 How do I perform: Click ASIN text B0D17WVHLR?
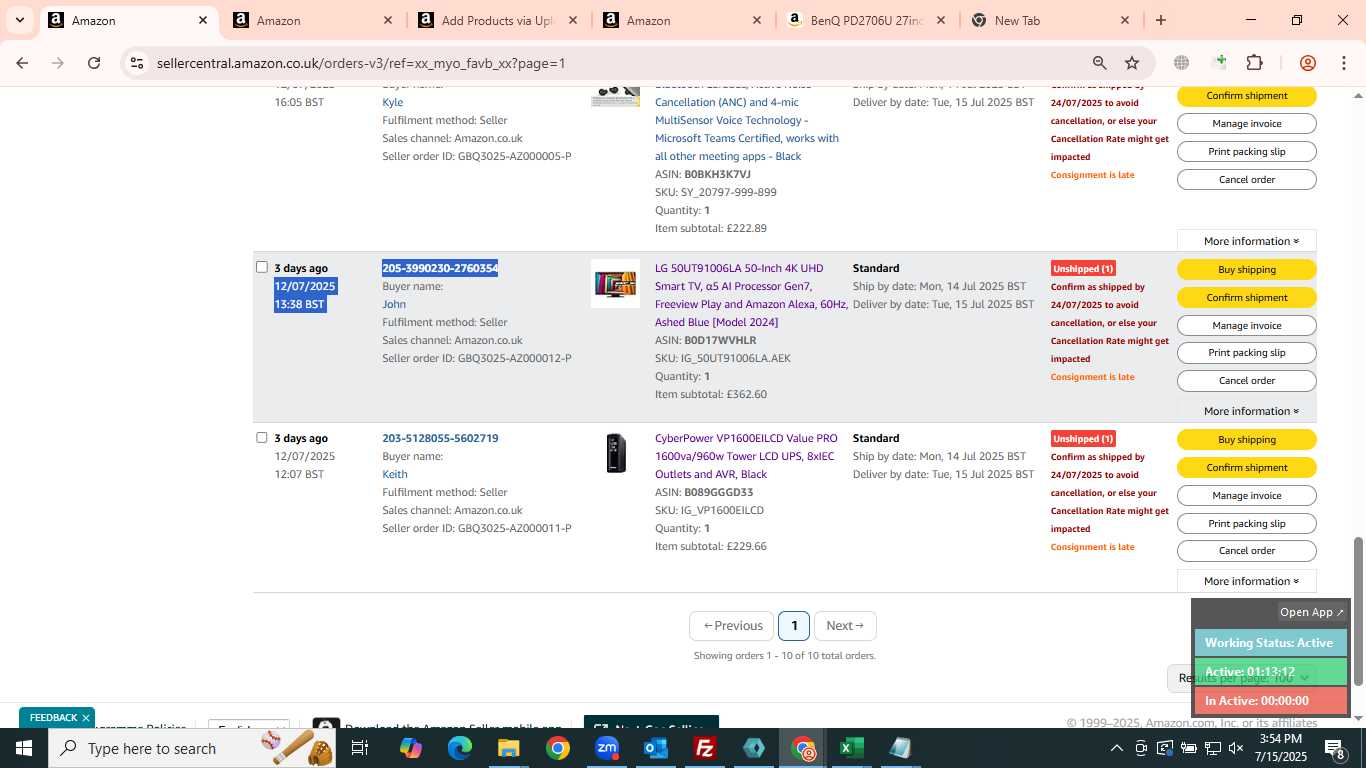(x=720, y=340)
